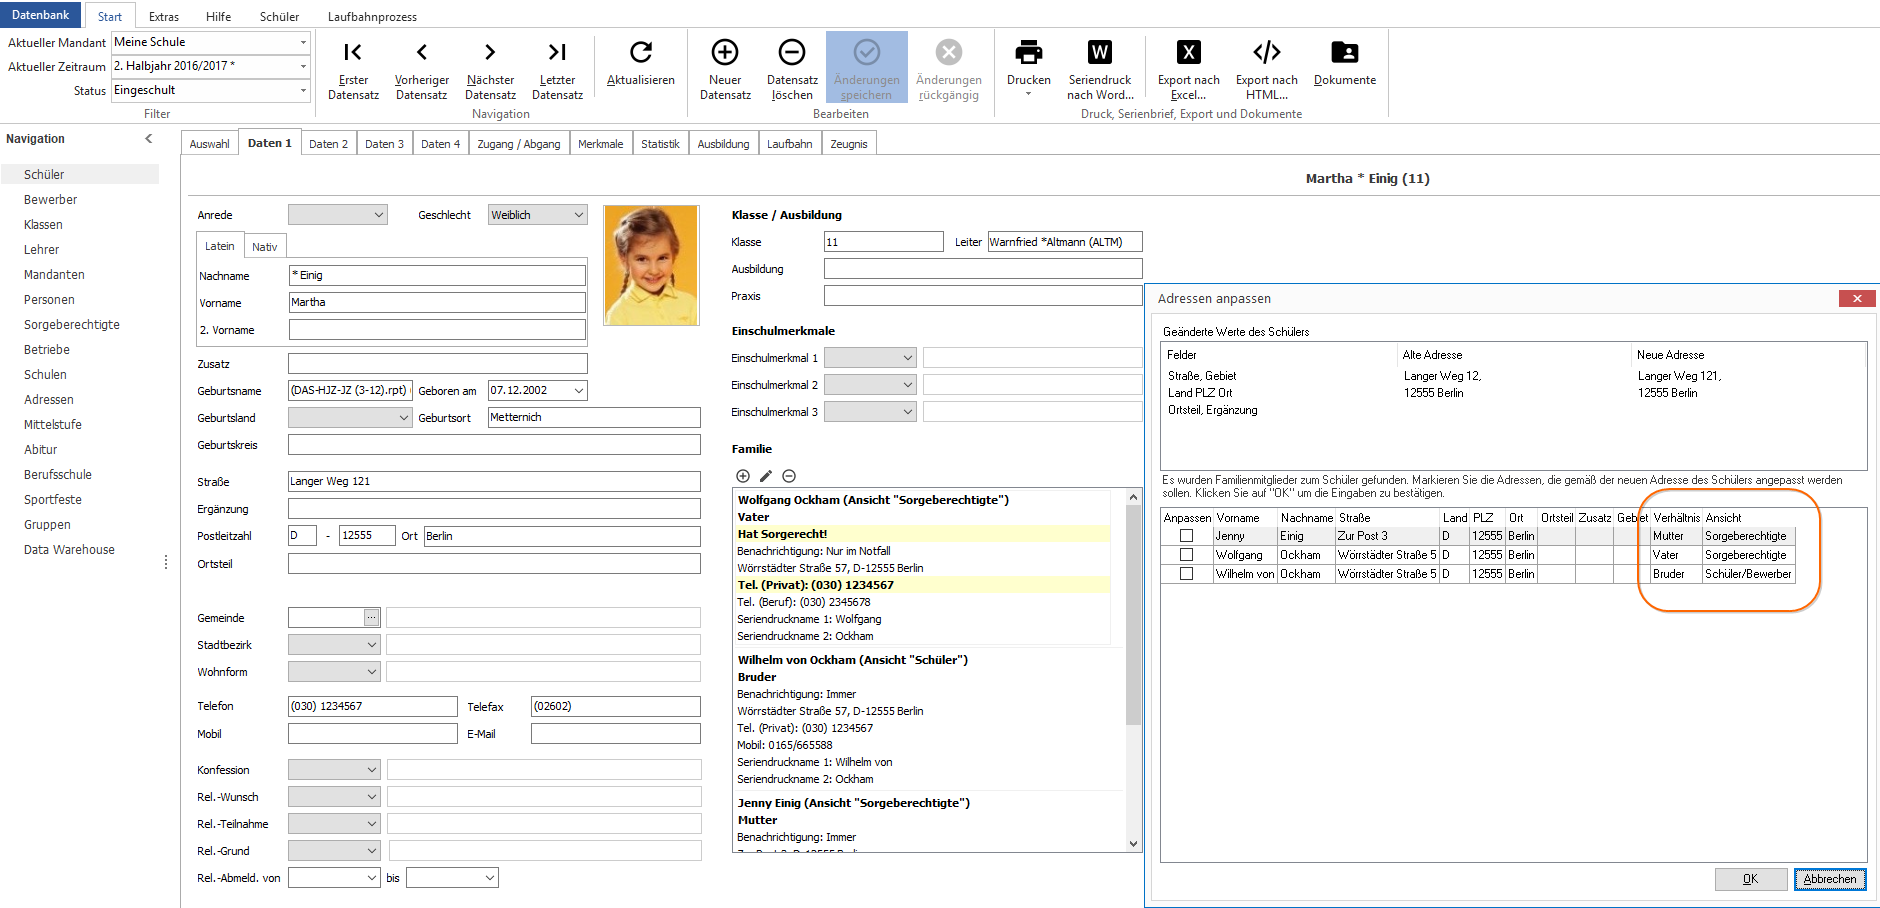Tick the Anpassen checkbox for Jenny Einig
Image resolution: width=1880 pixels, height=908 pixels.
[x=1187, y=536]
